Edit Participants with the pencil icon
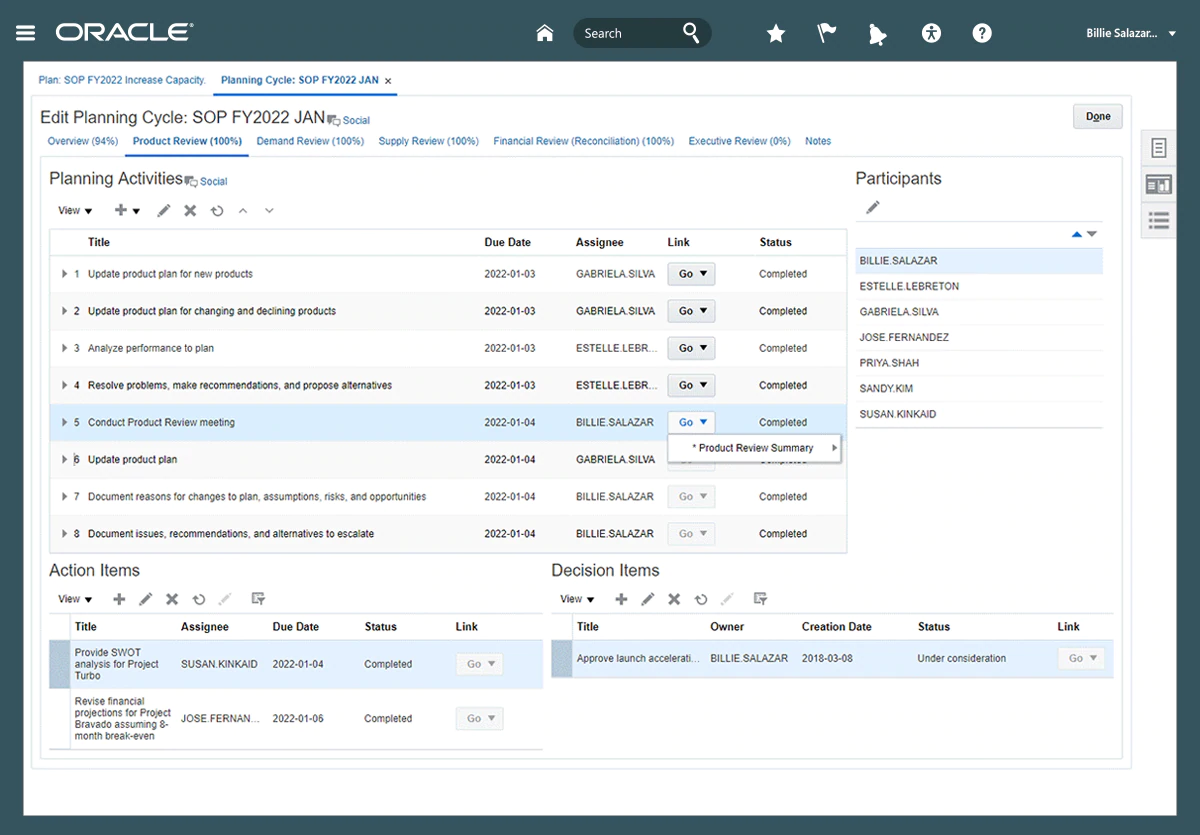The height and width of the screenshot is (835, 1200). pyautogui.click(x=873, y=208)
